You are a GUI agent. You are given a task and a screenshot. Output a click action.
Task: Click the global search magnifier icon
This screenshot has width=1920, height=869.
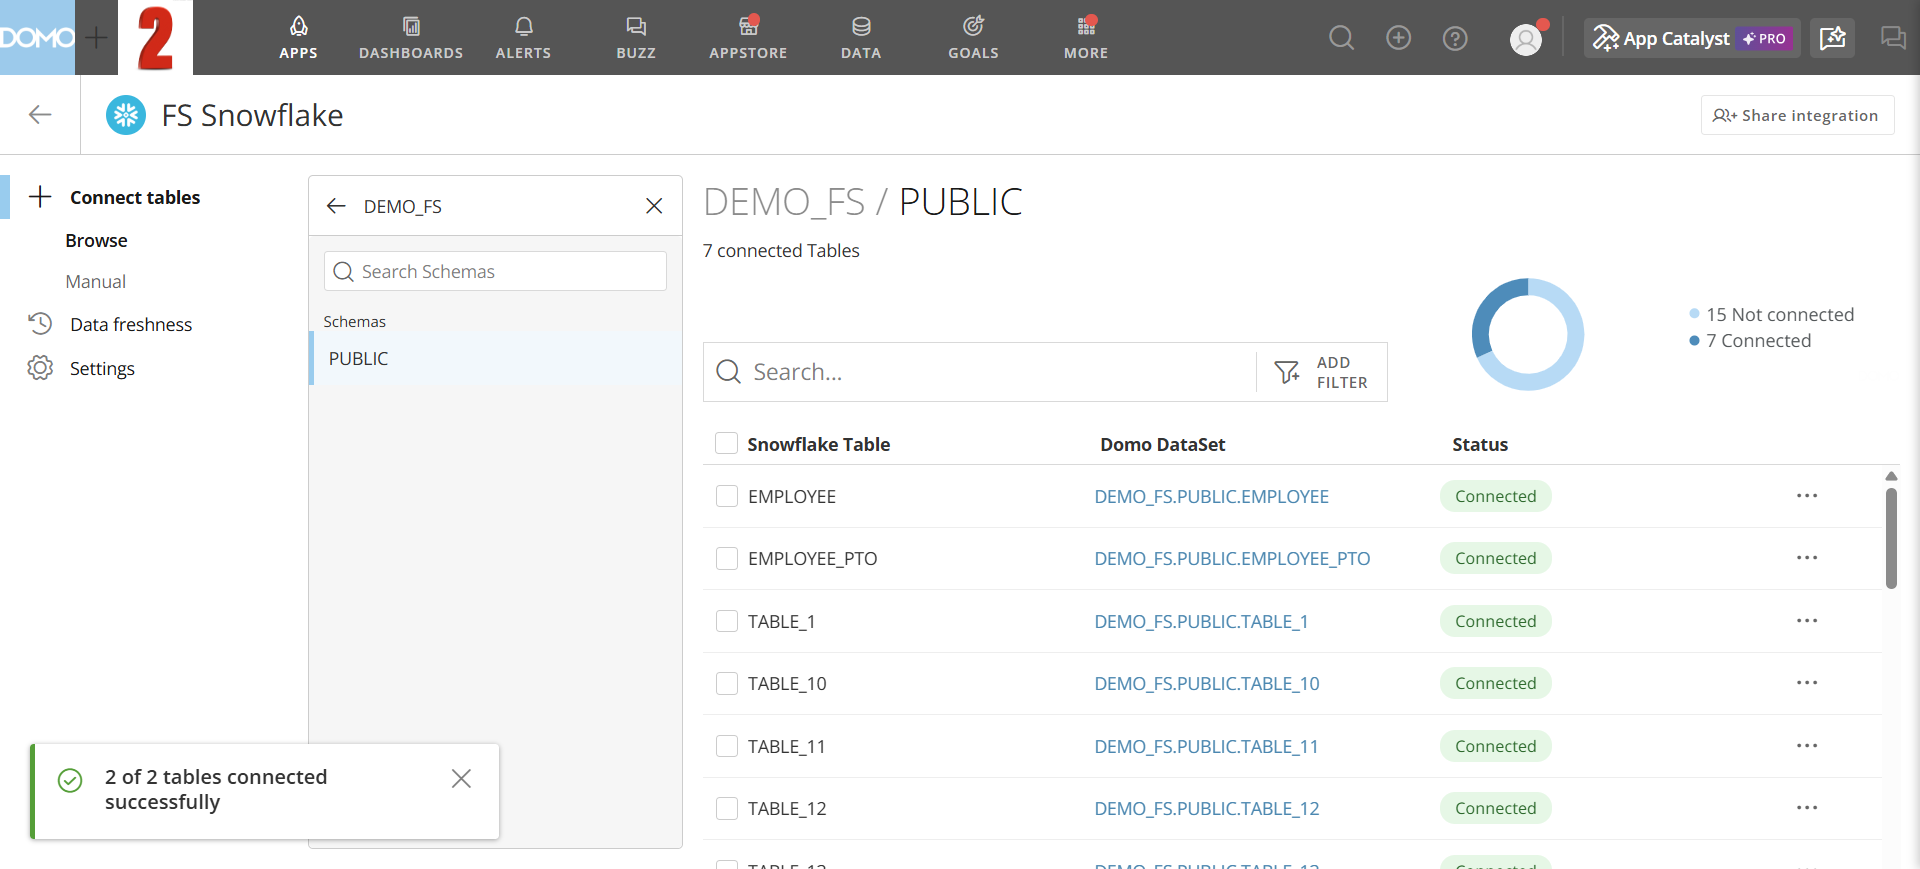(1341, 38)
